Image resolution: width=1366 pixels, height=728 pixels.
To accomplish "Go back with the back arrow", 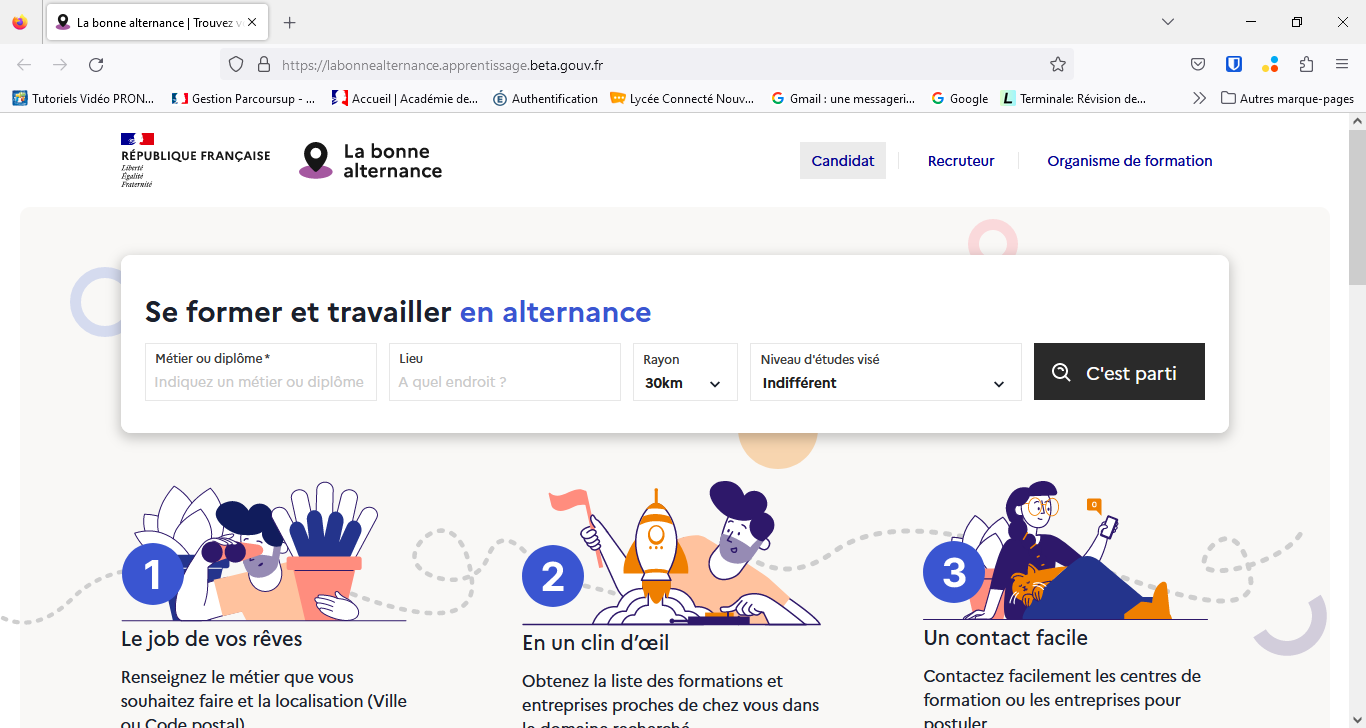I will pyautogui.click(x=24, y=65).
